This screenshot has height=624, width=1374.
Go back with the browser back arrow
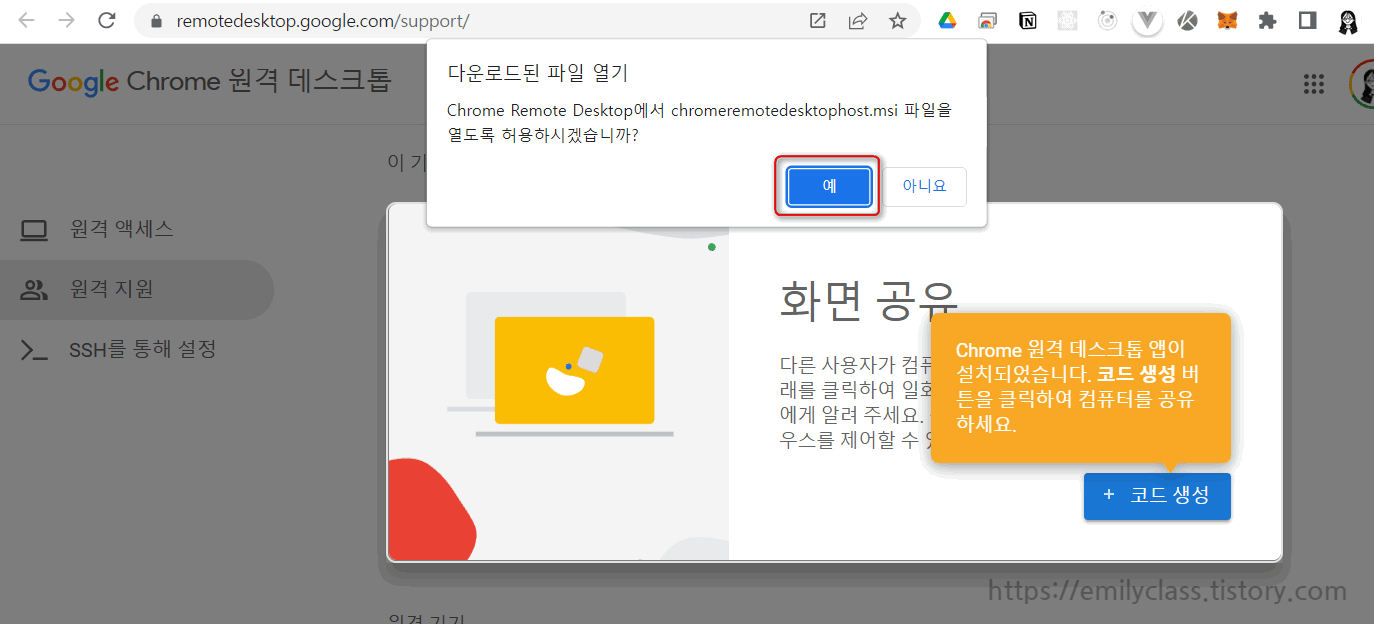pos(27,21)
